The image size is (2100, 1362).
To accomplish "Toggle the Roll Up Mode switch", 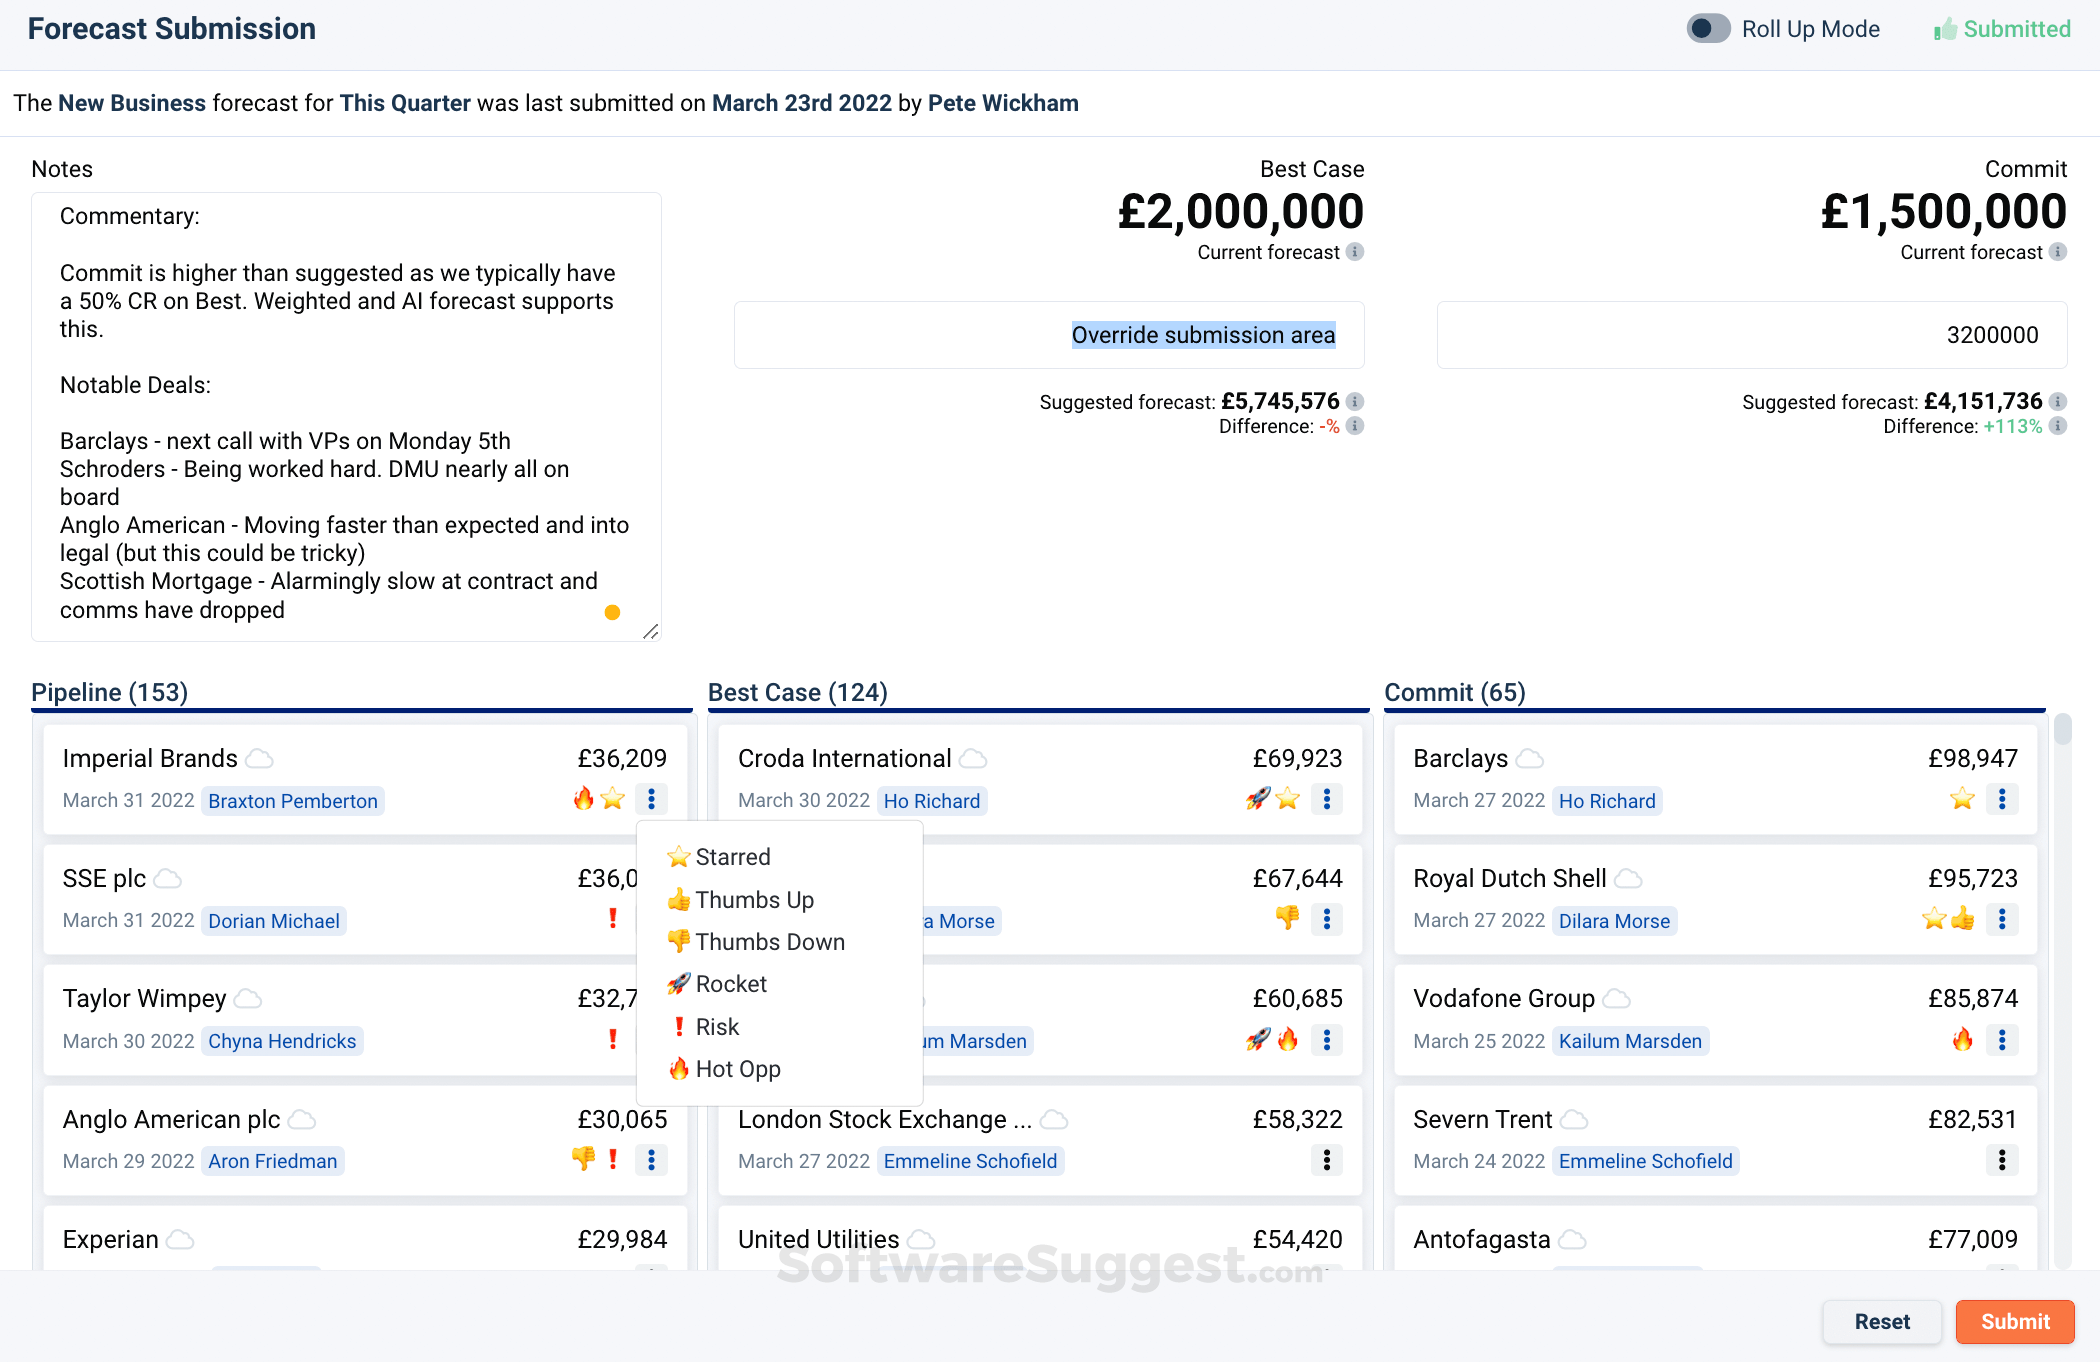I will (1708, 29).
